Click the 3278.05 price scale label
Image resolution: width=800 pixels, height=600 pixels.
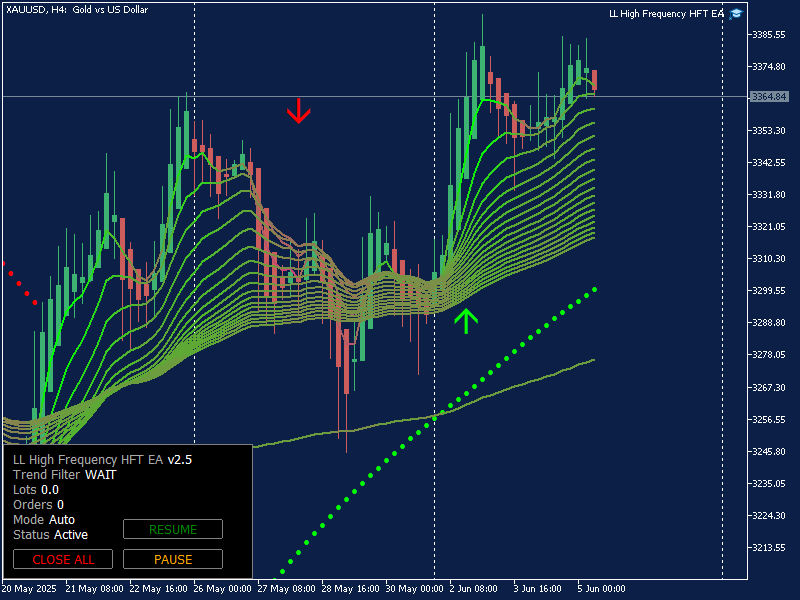click(x=769, y=355)
